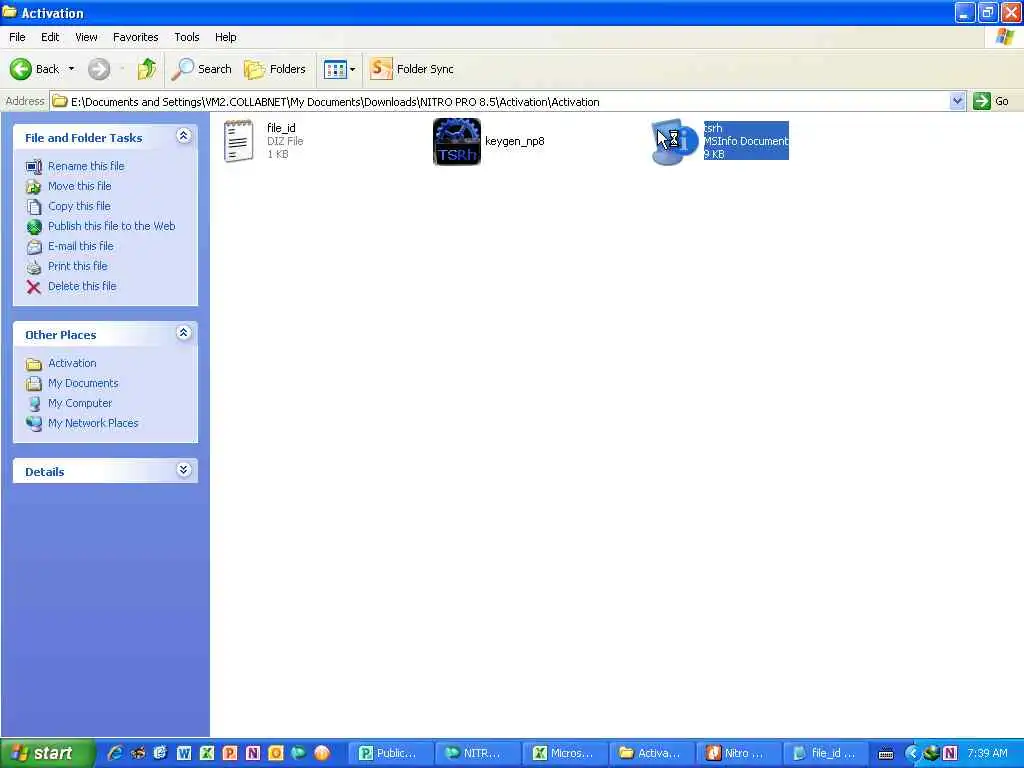Screen dimensions: 1024x768
Task: Click the Forward navigation arrow icon
Action: (x=99, y=69)
